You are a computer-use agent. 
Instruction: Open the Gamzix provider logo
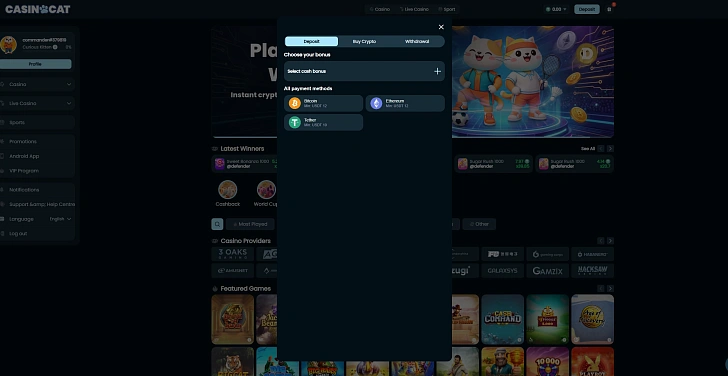(547, 271)
